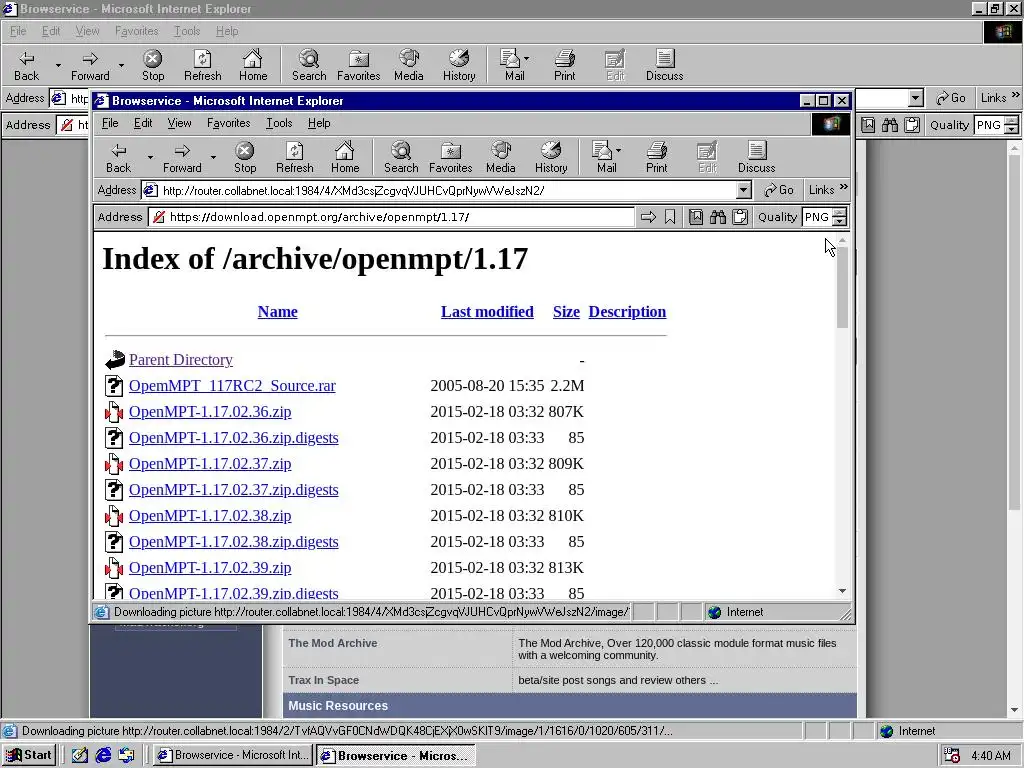The height and width of the screenshot is (768, 1024).
Task: Expand the Forward dropdown in background window
Action: (121, 65)
